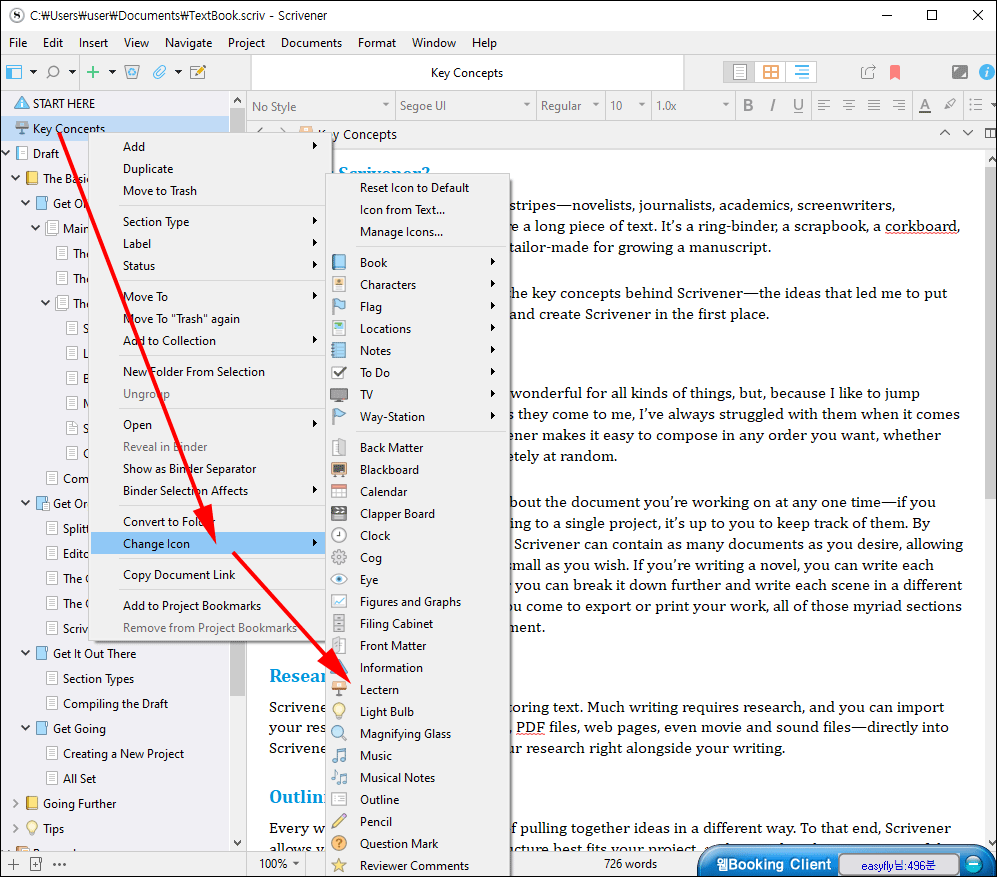Switch to corkboard view mode
The image size is (997, 877).
coord(771,72)
